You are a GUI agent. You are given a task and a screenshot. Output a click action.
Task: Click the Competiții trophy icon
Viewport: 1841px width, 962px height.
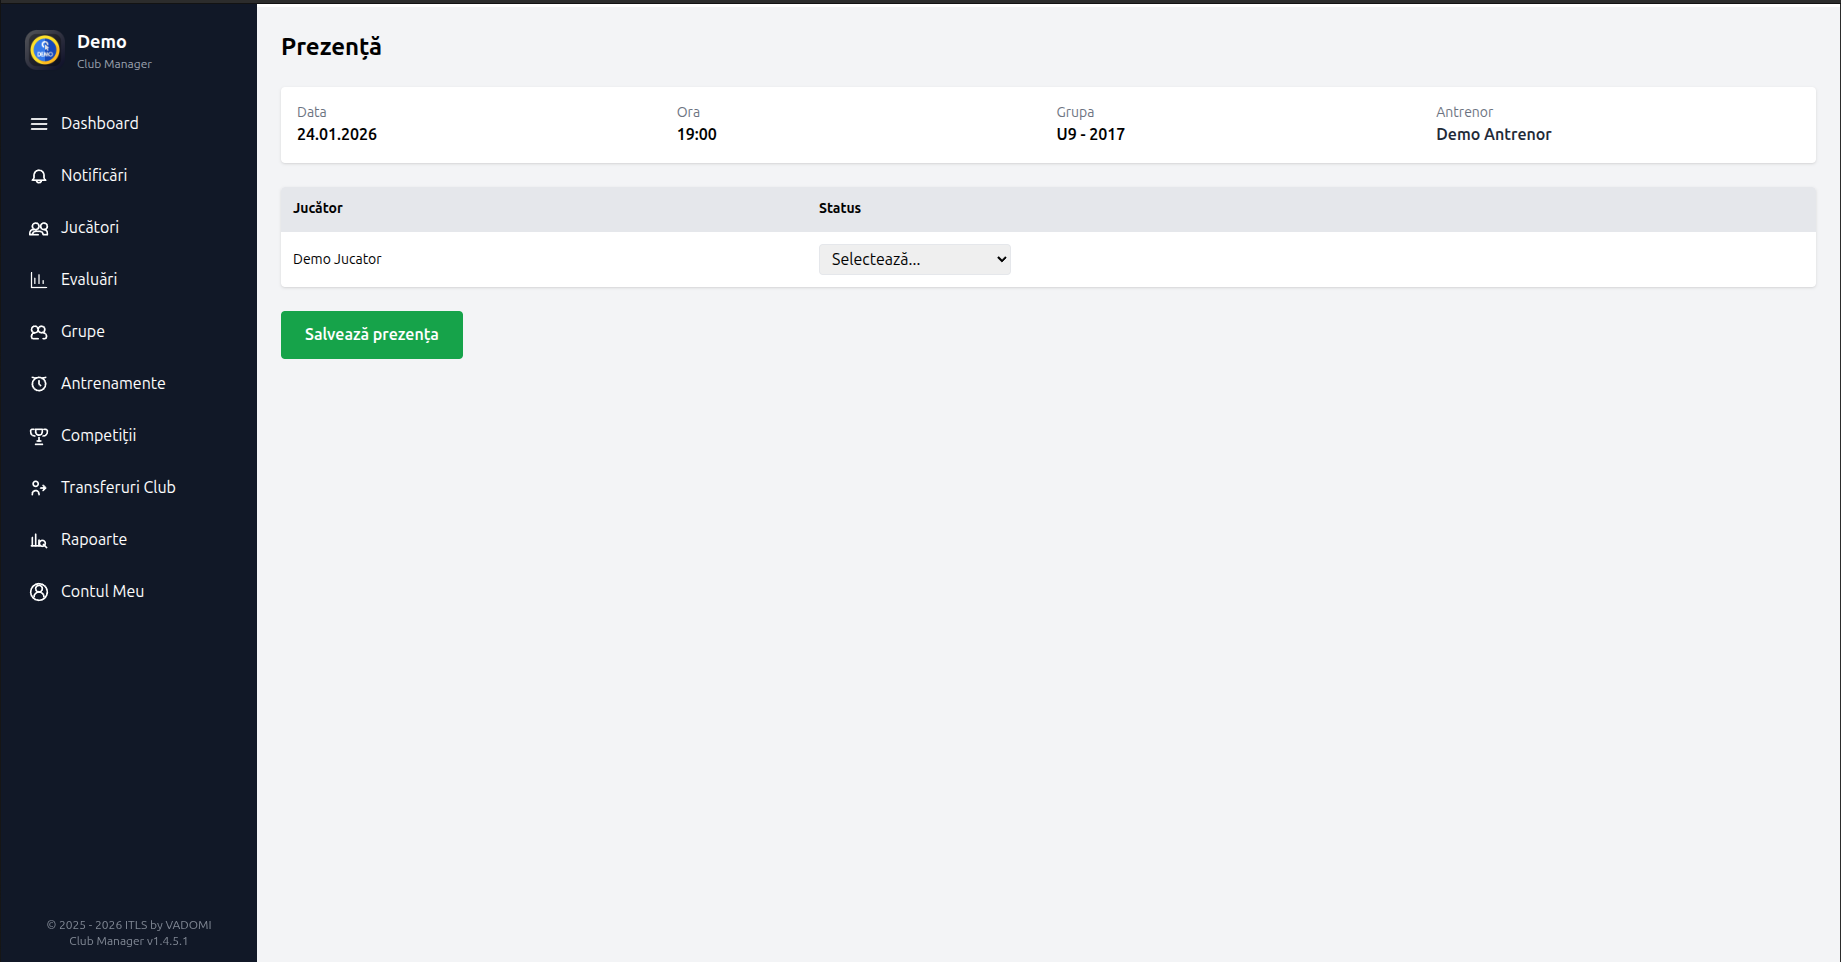39,436
